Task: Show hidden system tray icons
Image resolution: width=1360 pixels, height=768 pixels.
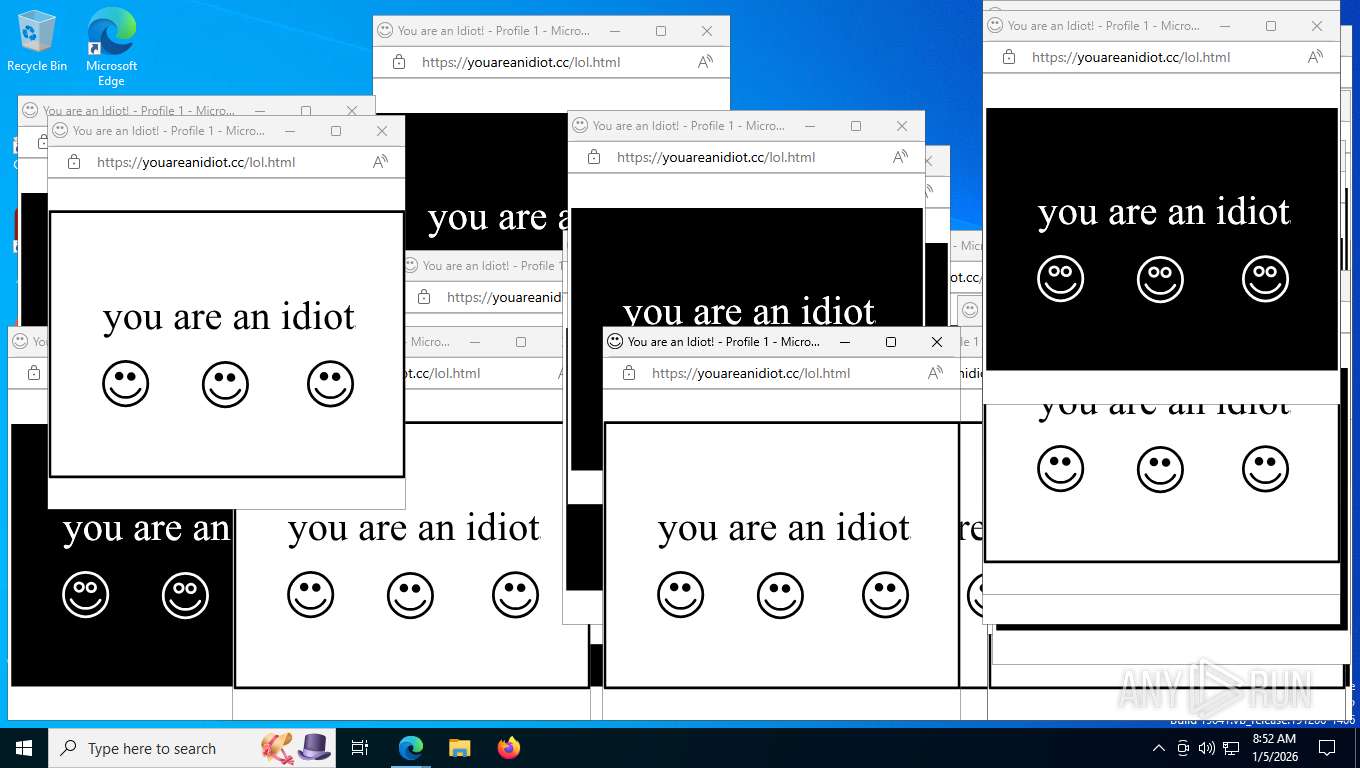Action: [x=1159, y=748]
